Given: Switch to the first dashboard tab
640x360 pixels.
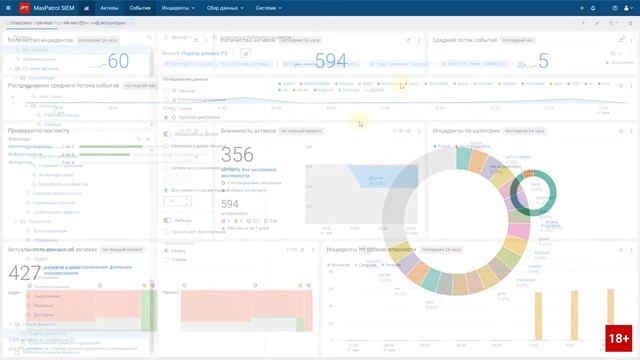Looking at the screenshot, I should coord(31,23).
